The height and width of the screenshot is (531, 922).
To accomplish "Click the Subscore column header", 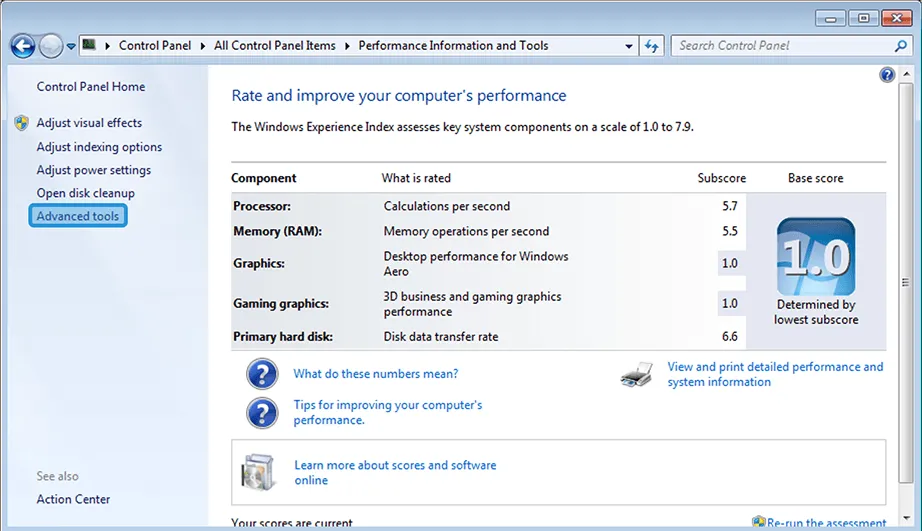I will (x=721, y=178).
